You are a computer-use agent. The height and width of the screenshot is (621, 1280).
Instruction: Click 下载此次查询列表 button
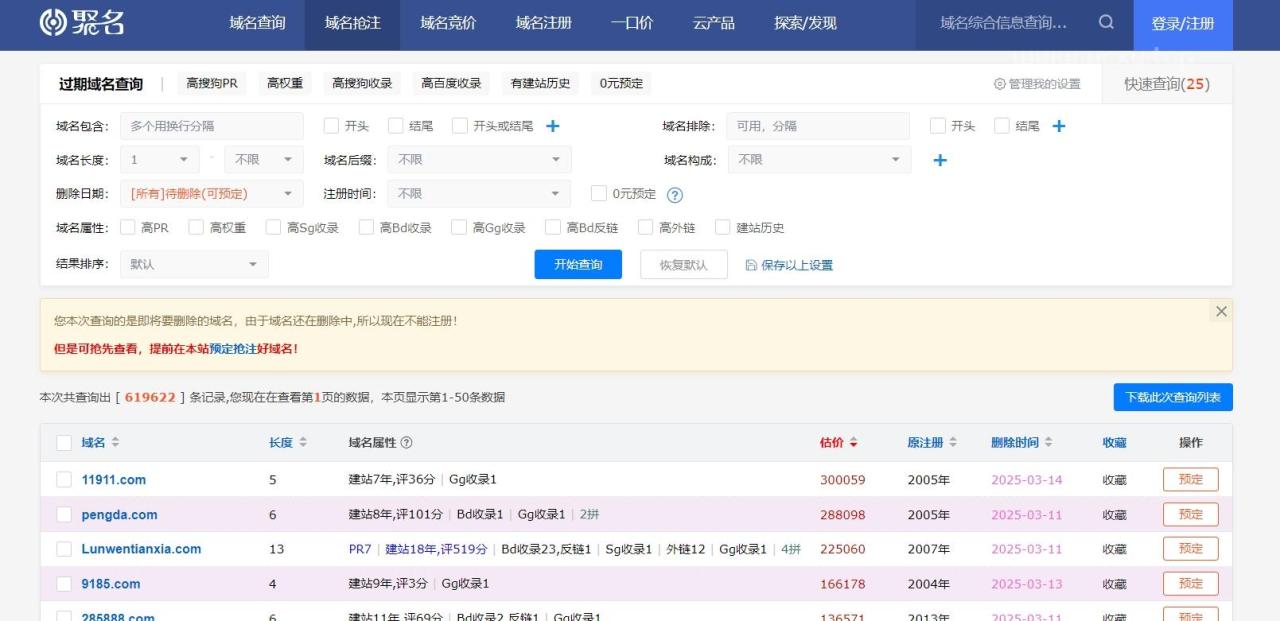click(1173, 397)
